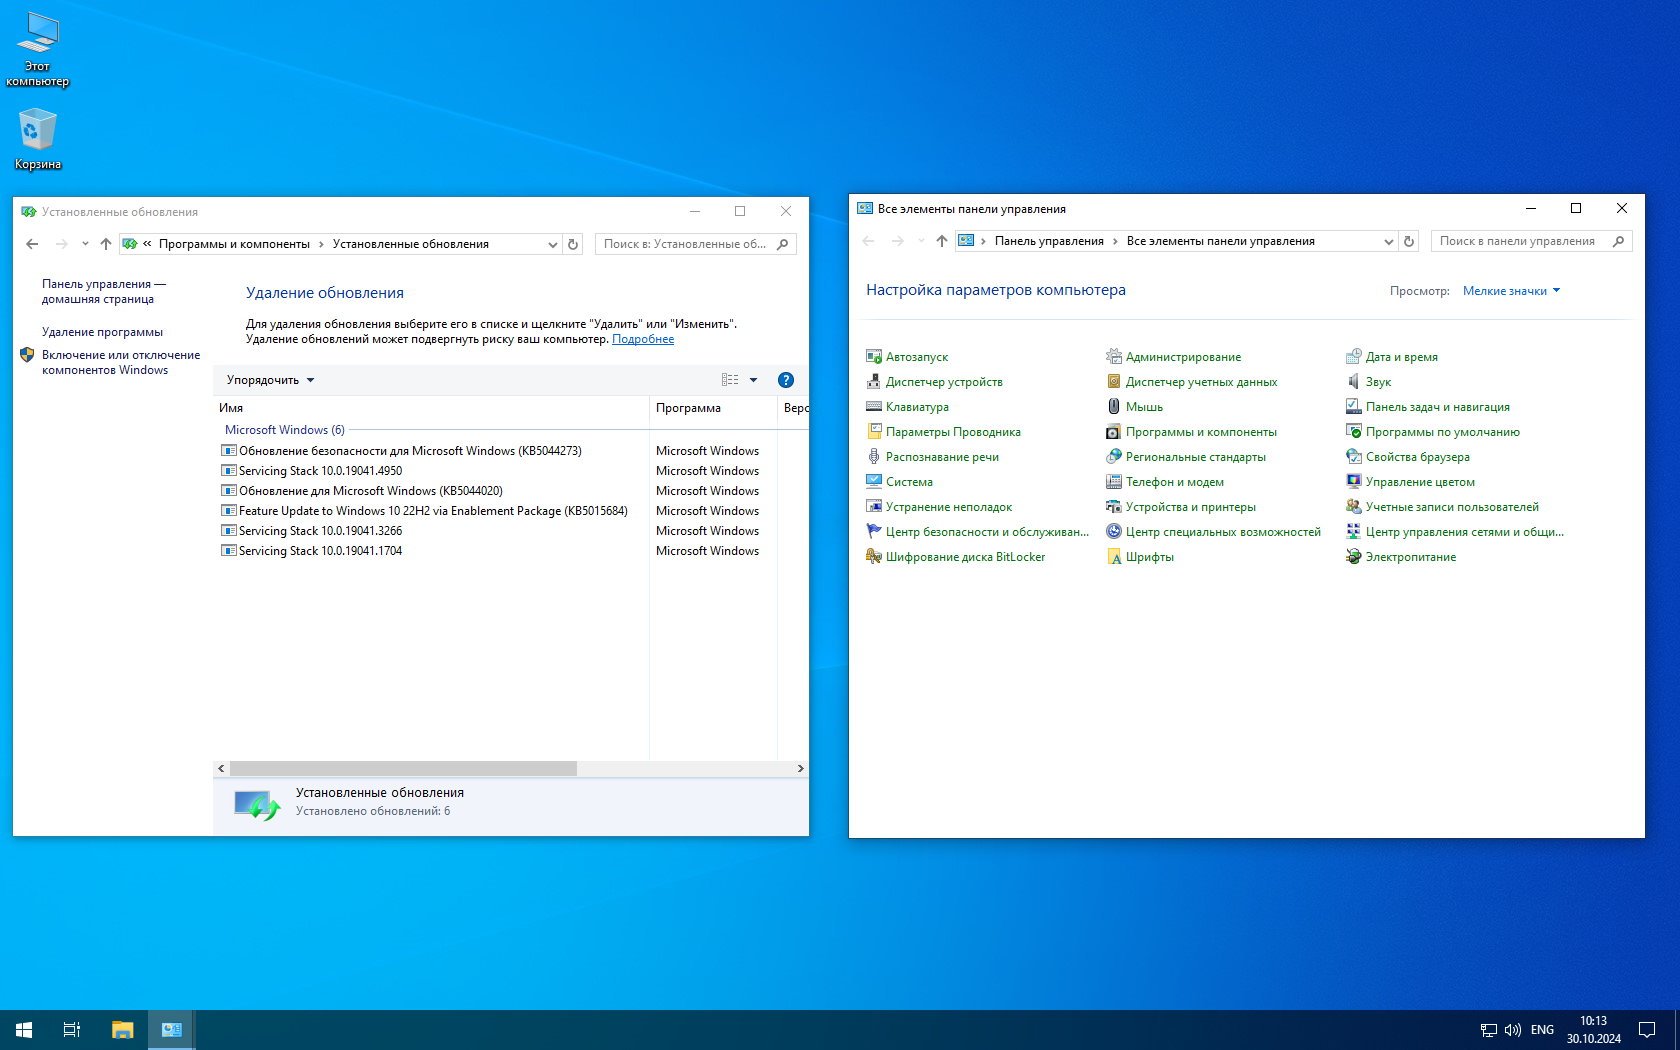Open the Fonts (Шрифты) icon
Viewport: 1680px width, 1050px height.
pyautogui.click(x=1113, y=557)
